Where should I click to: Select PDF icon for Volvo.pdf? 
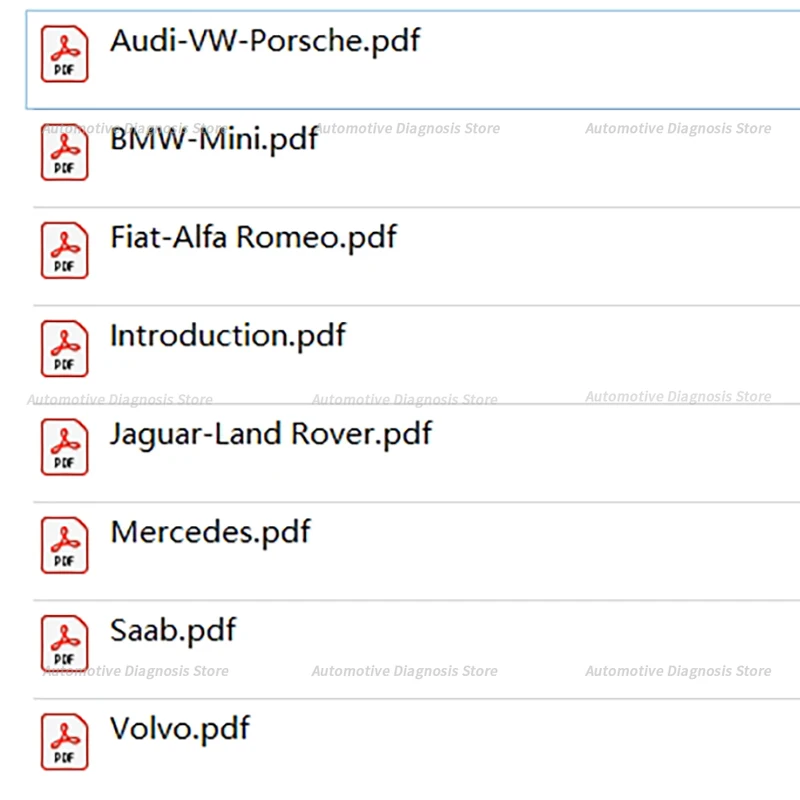point(64,742)
